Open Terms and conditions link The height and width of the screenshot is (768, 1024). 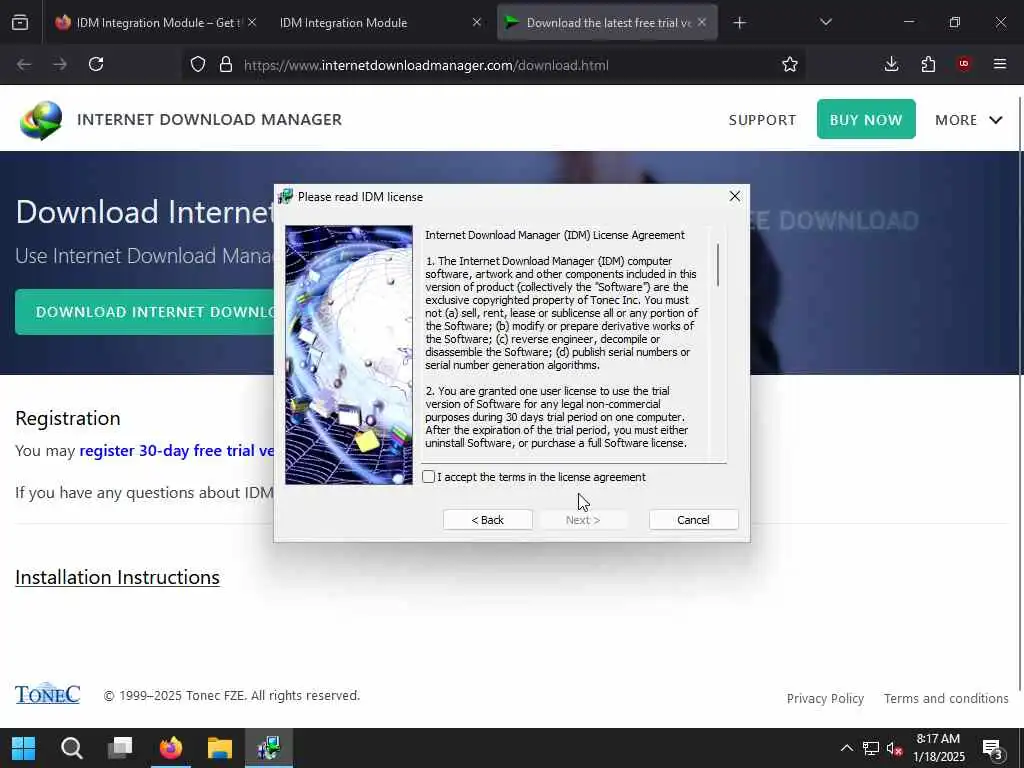click(x=946, y=698)
